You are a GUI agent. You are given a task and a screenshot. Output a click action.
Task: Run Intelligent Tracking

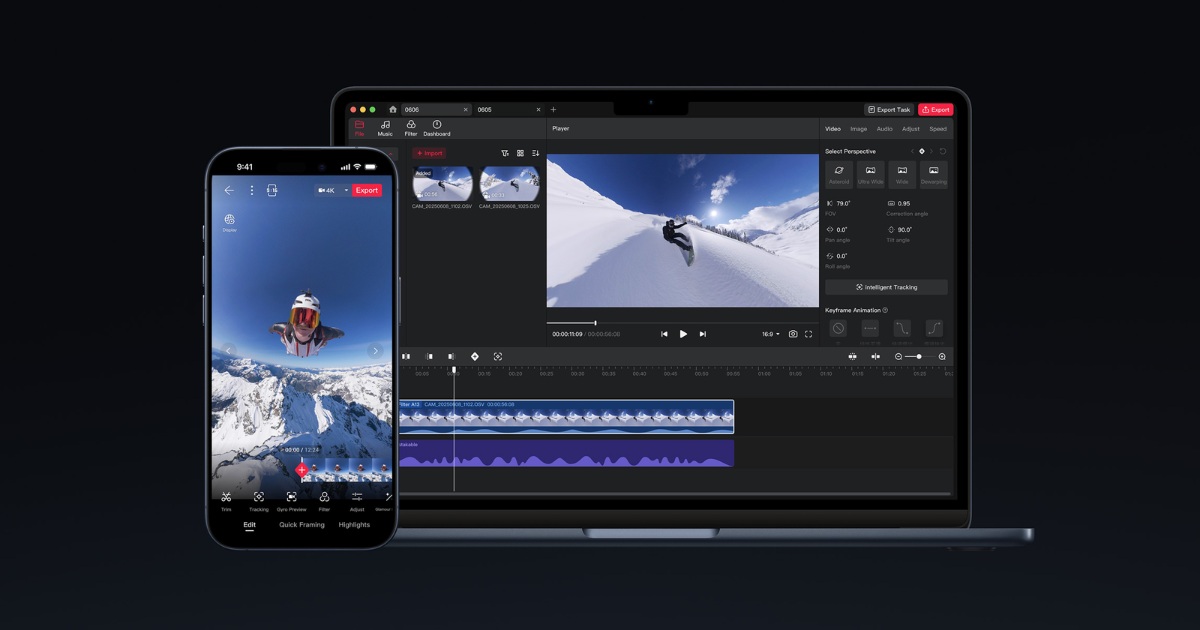coord(885,287)
